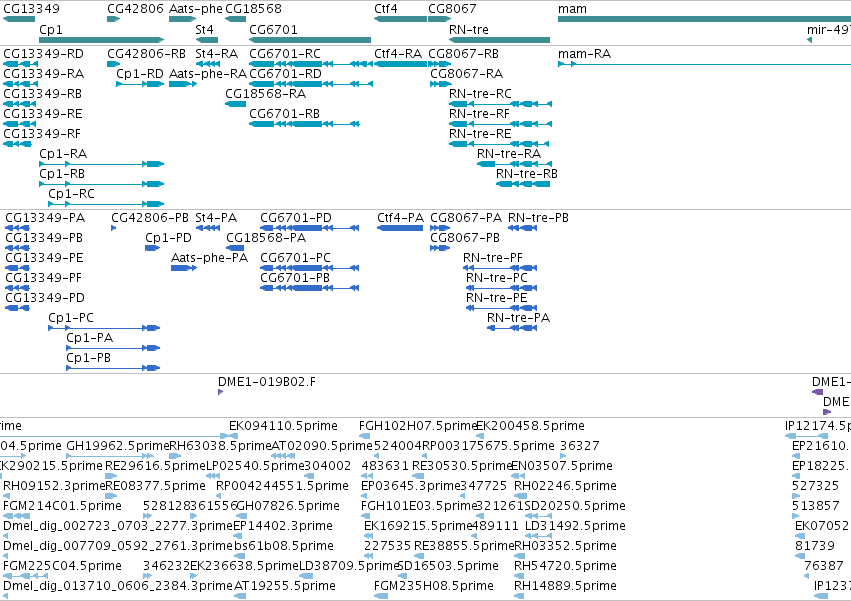Click the mam-RA transcript label

(585, 54)
